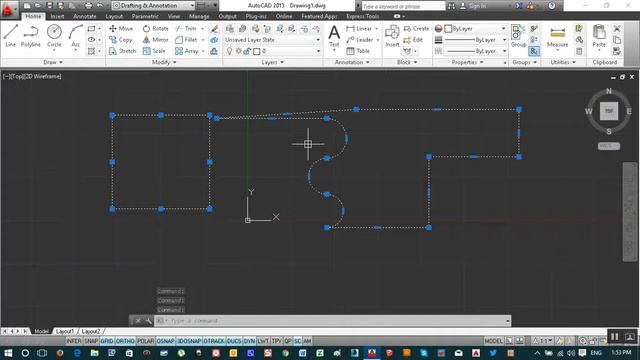
Task: Expand the Annotation panel
Action: click(x=352, y=62)
